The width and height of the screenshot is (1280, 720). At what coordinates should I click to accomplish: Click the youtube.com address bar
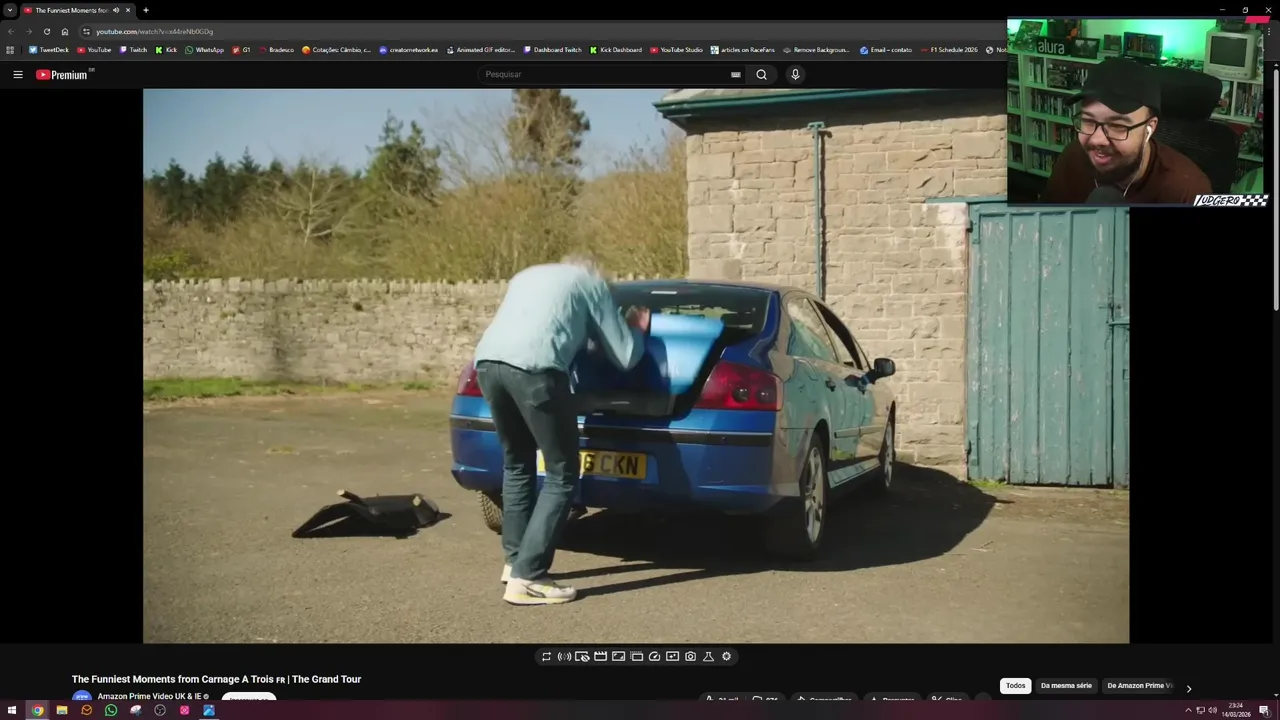coord(540,31)
